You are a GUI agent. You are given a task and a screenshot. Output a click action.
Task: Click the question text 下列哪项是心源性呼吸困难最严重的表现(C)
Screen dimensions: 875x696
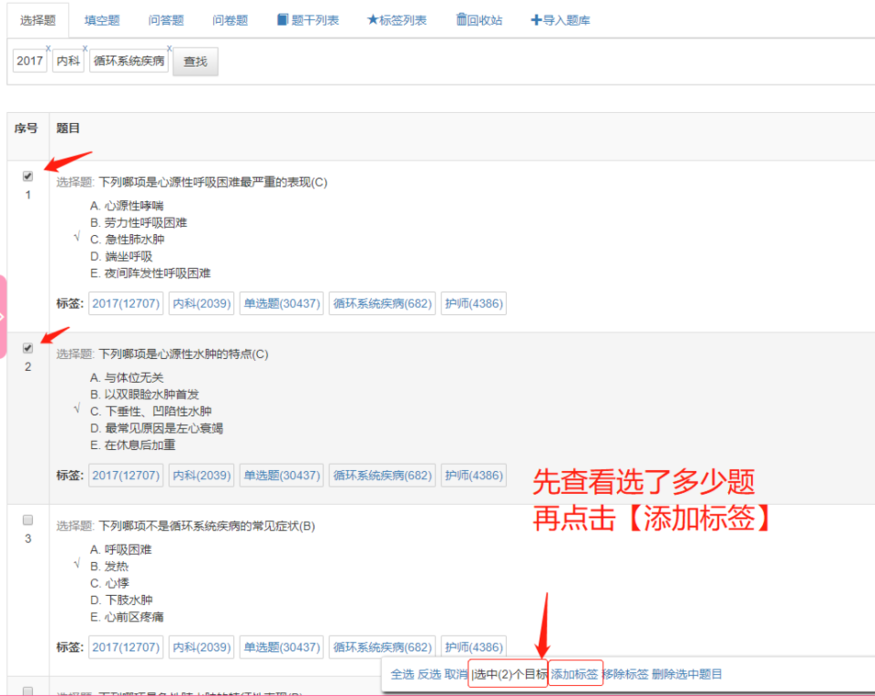[x=213, y=183]
